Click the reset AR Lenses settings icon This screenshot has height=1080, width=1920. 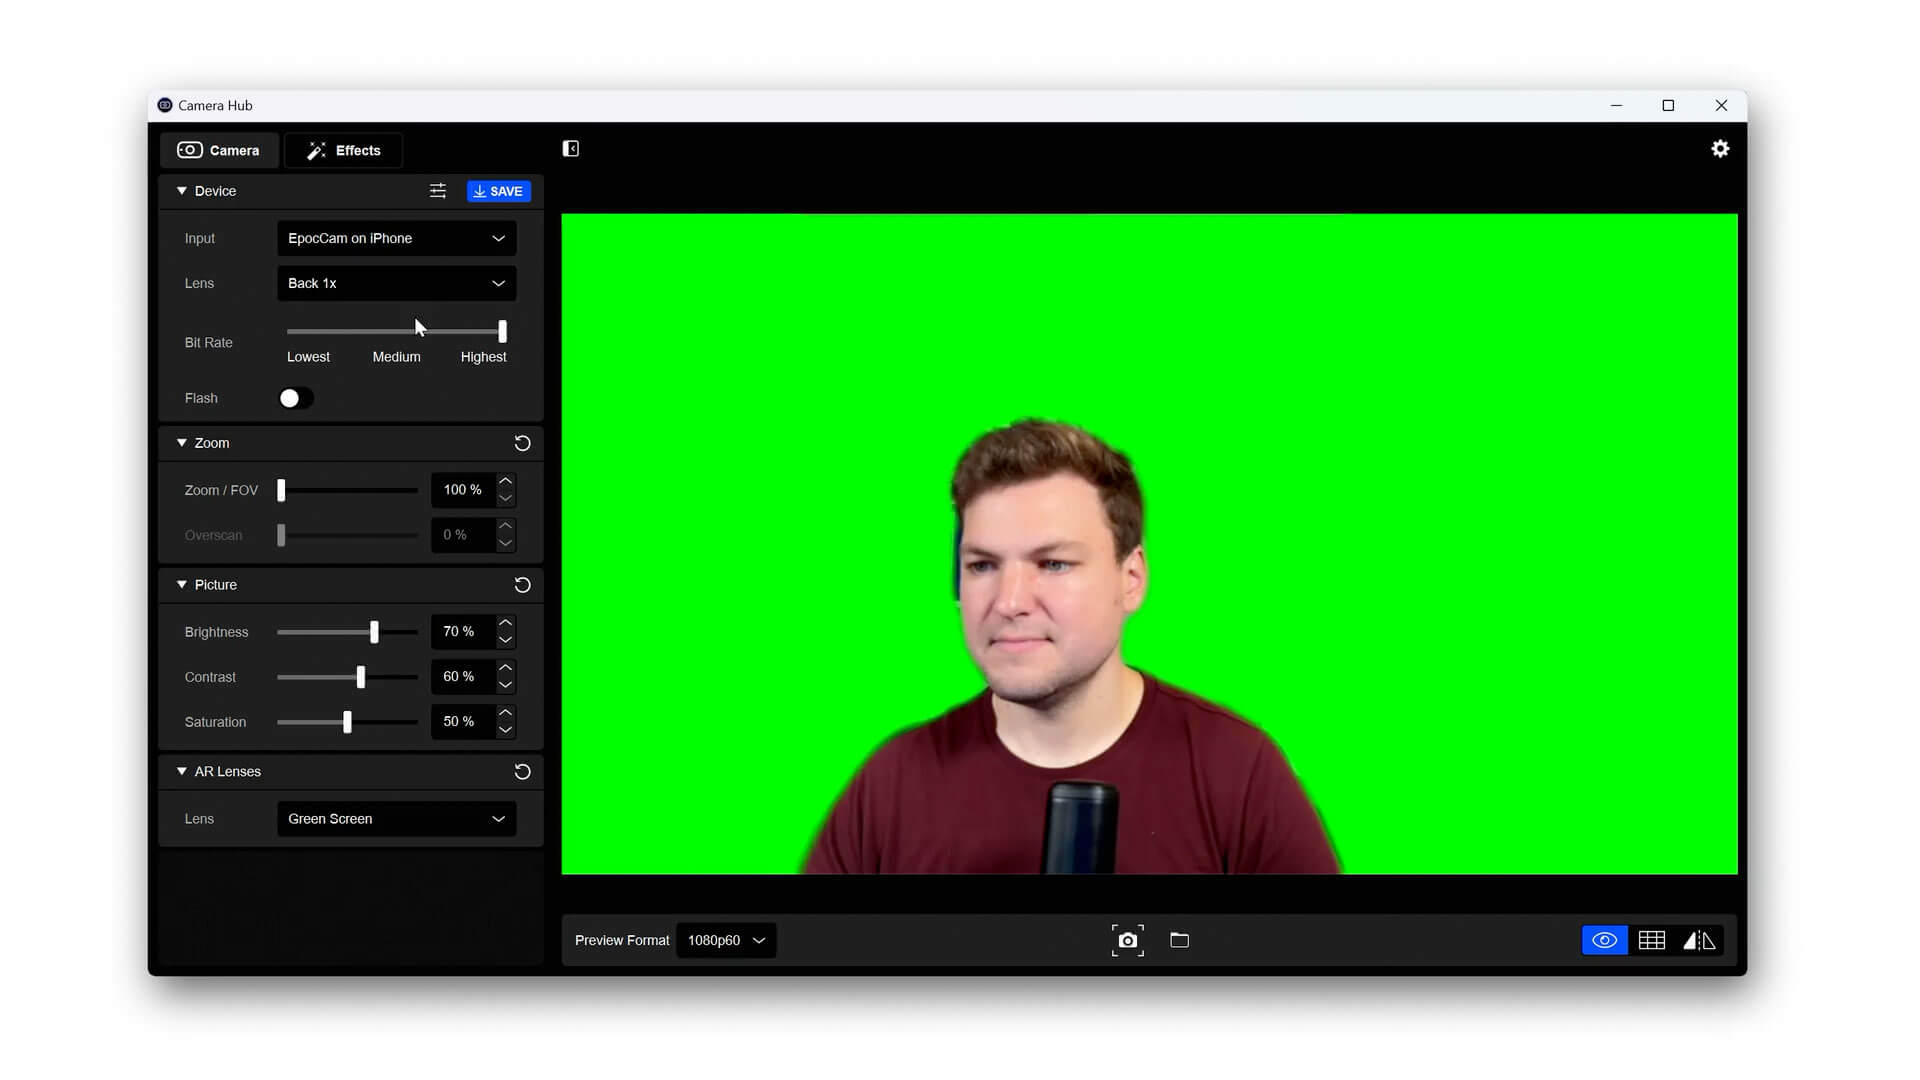pyautogui.click(x=521, y=771)
